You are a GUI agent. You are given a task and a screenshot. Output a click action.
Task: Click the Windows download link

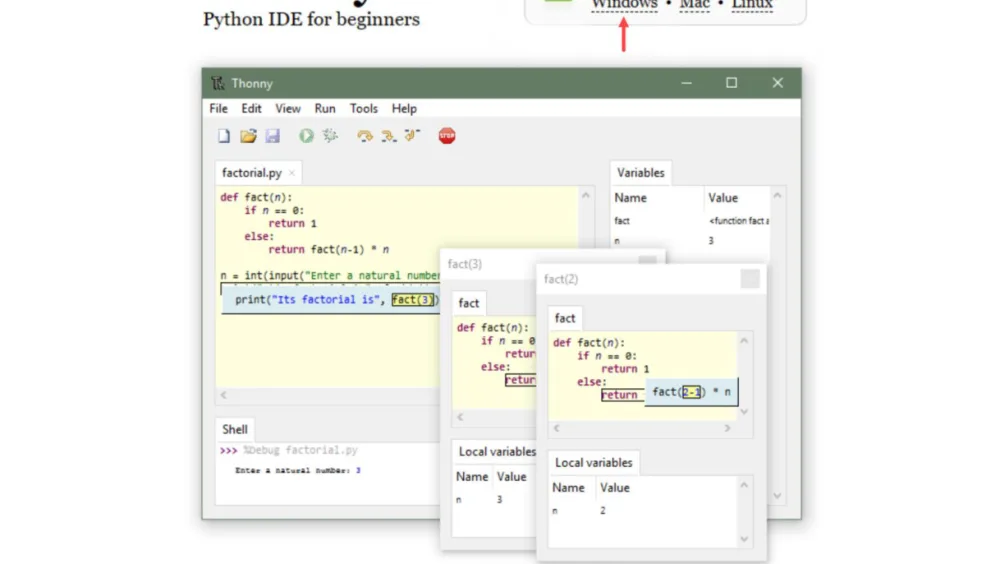point(624,5)
